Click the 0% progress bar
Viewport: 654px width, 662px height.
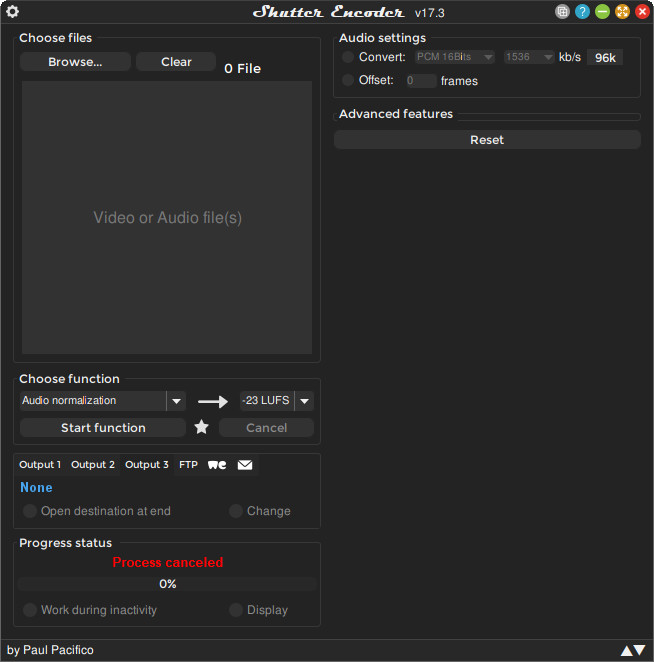(x=167, y=584)
